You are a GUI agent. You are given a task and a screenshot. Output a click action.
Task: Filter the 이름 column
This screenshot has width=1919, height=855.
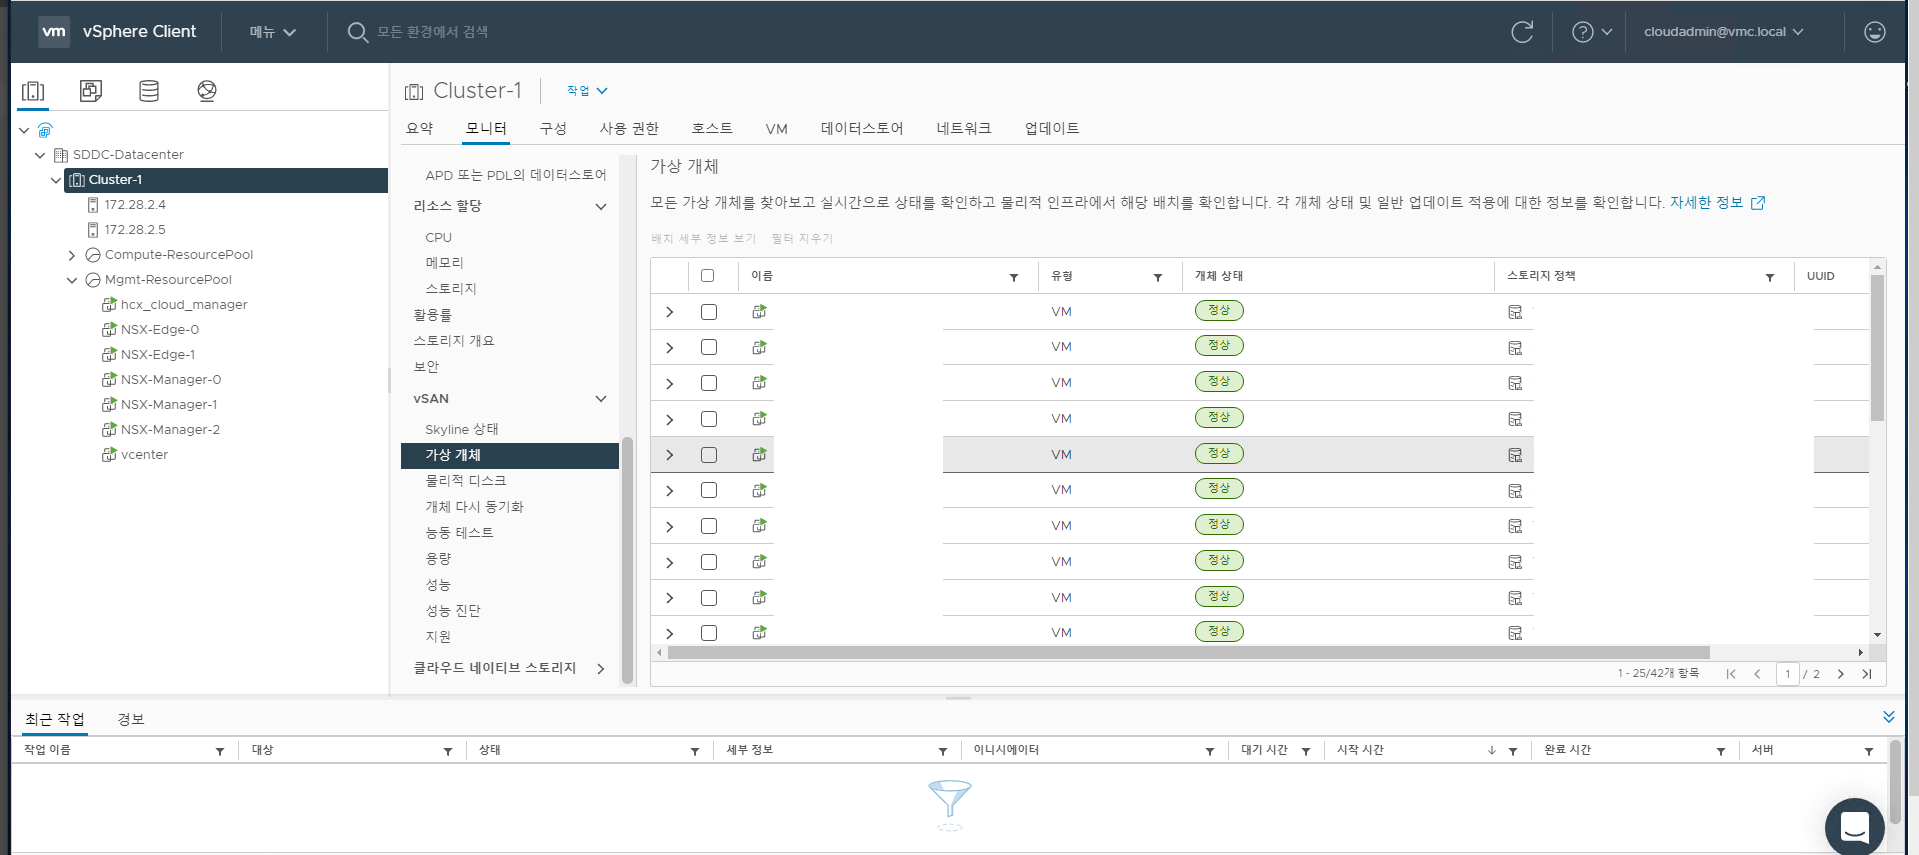click(x=1014, y=277)
